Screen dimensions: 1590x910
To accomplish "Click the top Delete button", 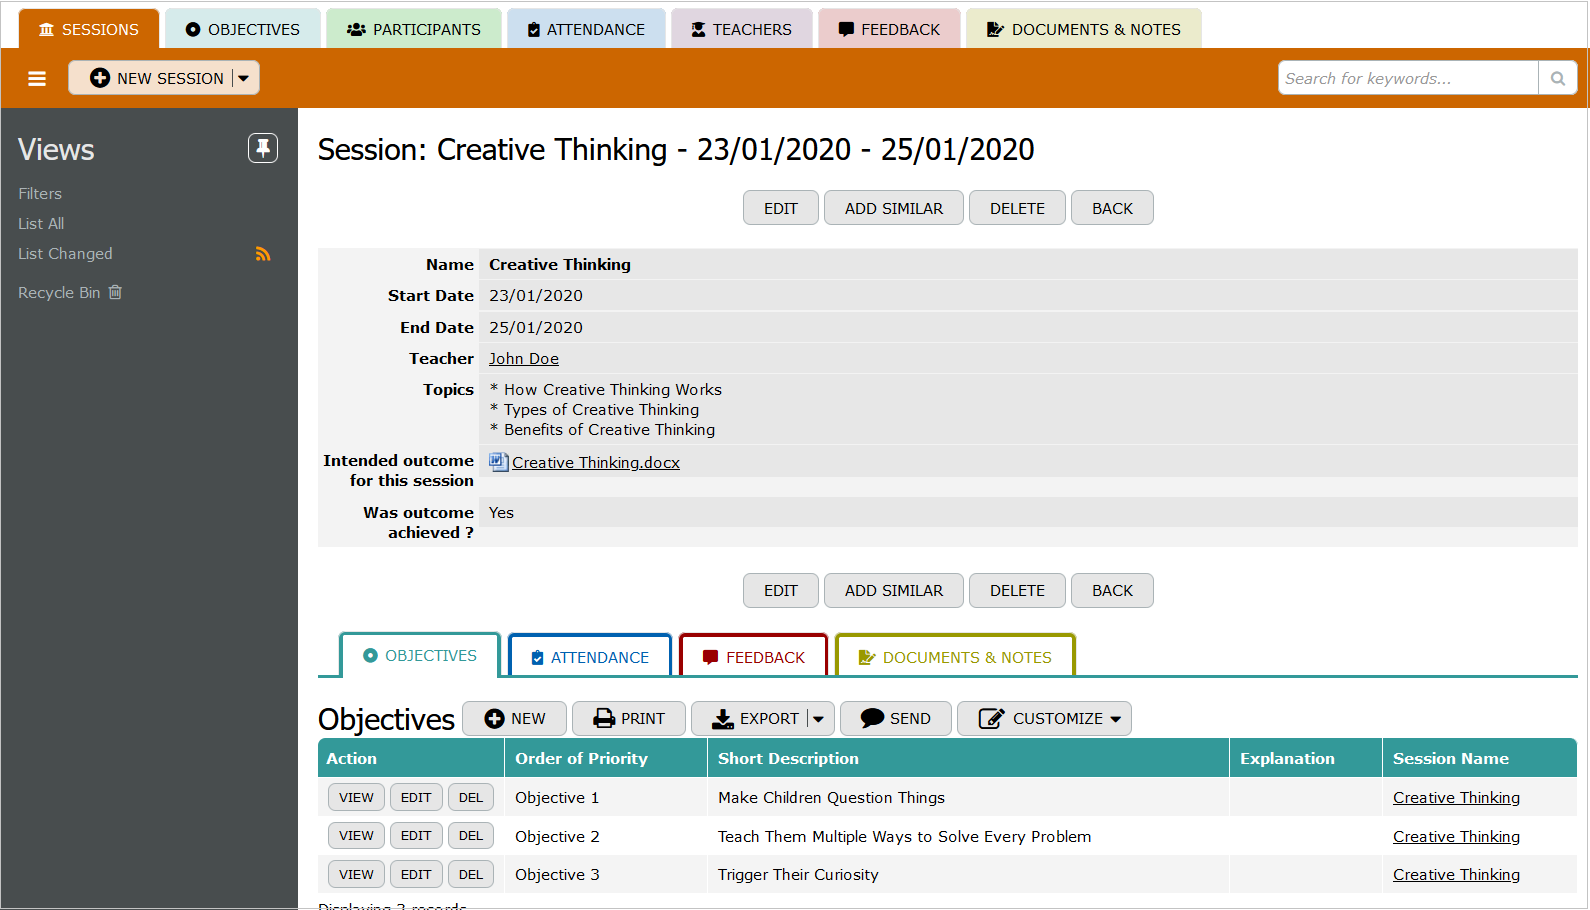I will (x=1016, y=208).
